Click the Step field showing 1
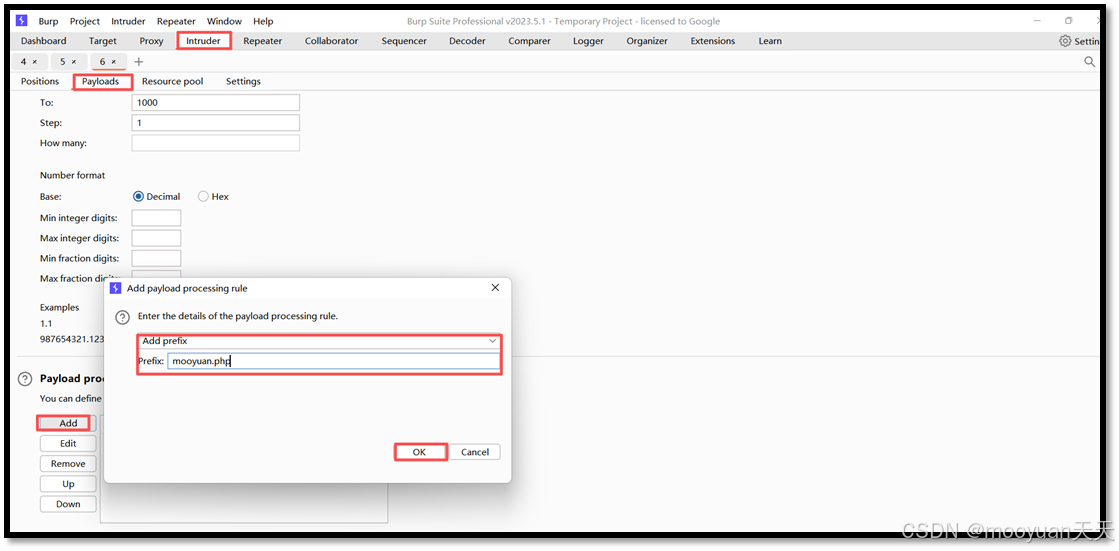1119x551 pixels. 216,123
